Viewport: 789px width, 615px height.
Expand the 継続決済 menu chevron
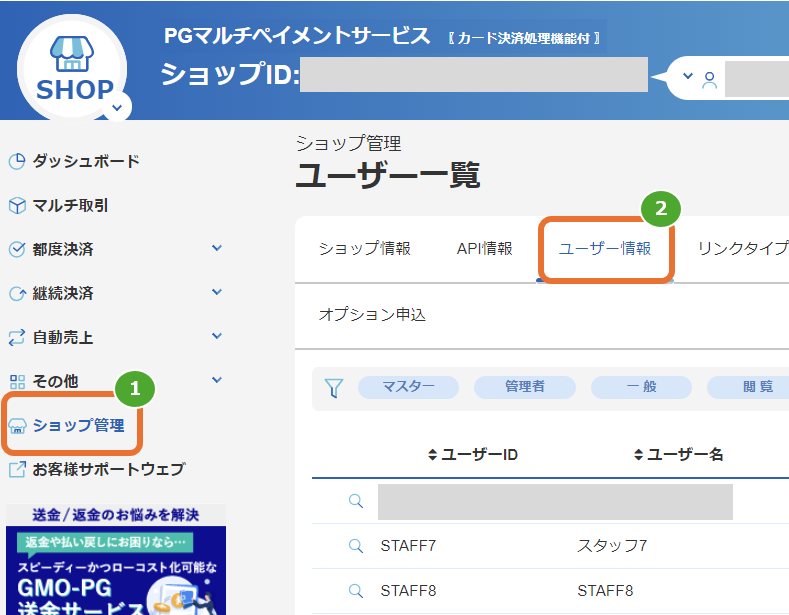pyautogui.click(x=217, y=292)
